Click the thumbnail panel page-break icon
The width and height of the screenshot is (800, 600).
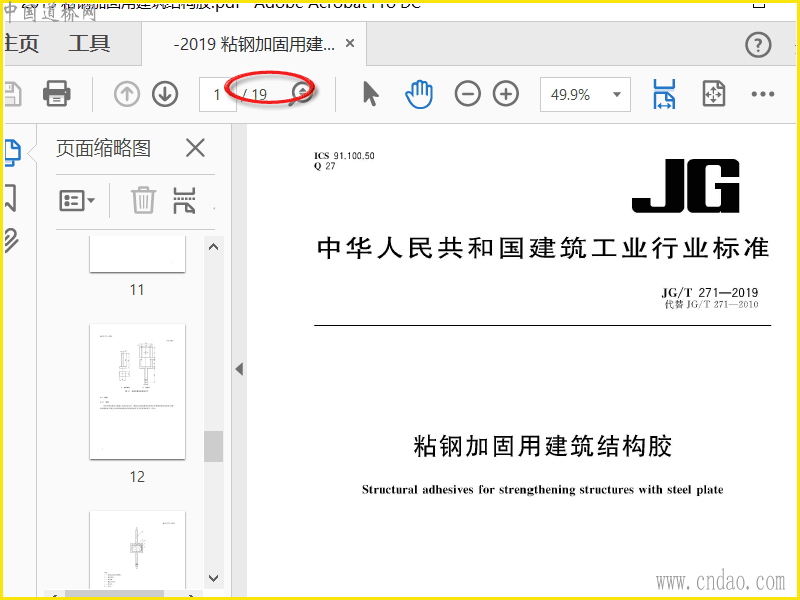coord(184,200)
